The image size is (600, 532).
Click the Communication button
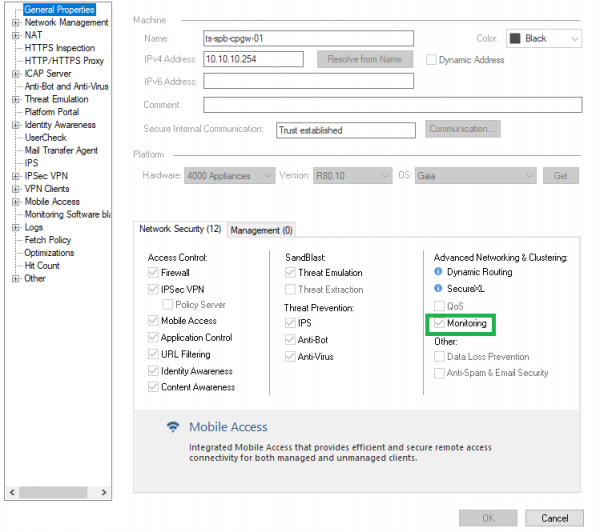pyautogui.click(x=463, y=129)
